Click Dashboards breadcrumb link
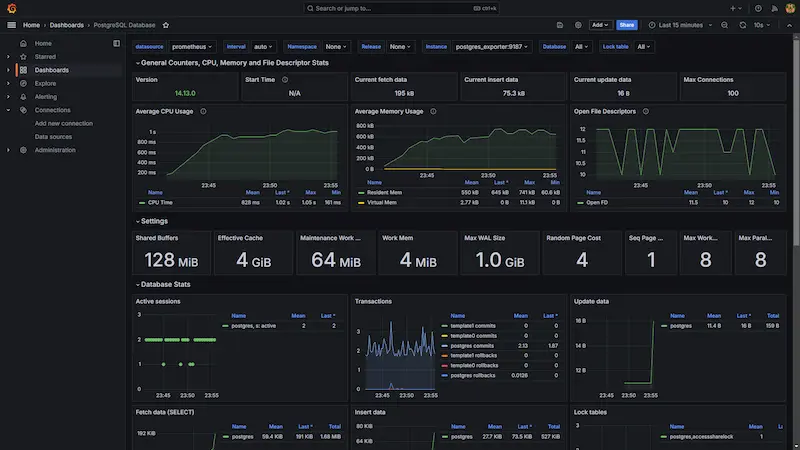Image resolution: width=800 pixels, height=450 pixels. click(x=66, y=25)
